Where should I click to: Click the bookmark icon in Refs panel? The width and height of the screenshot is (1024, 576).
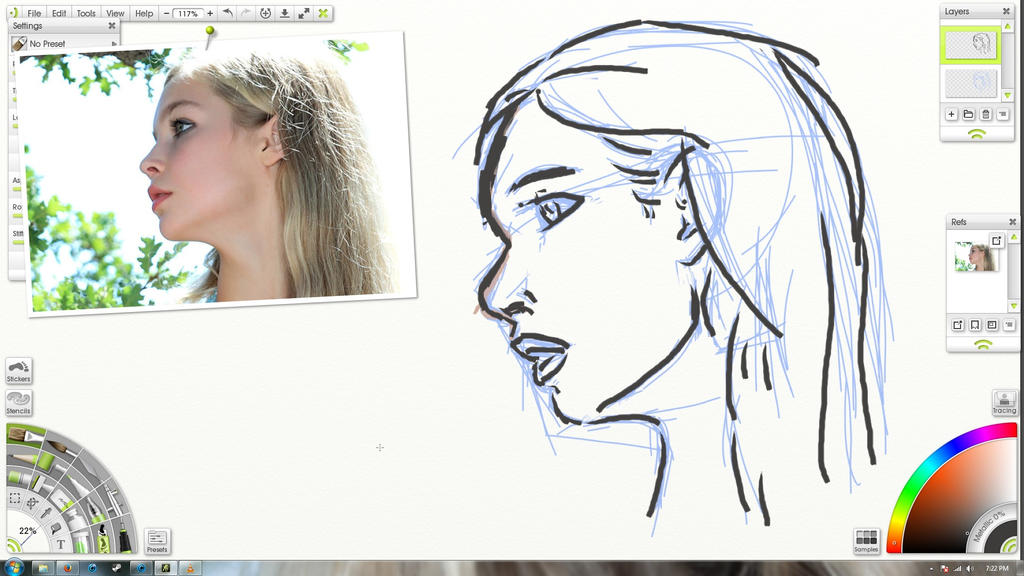coord(974,325)
